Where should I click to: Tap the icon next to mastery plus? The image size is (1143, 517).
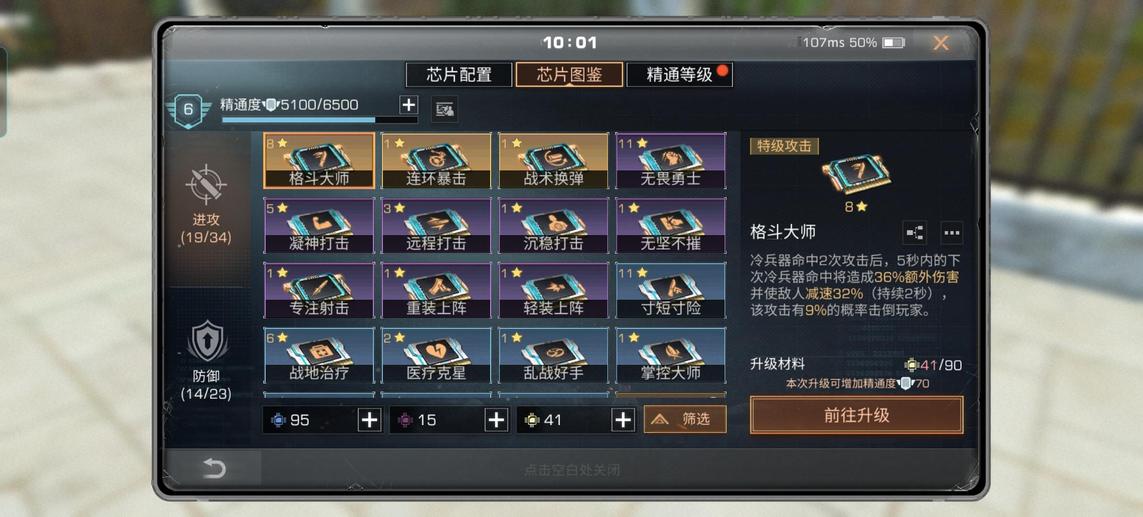click(444, 109)
